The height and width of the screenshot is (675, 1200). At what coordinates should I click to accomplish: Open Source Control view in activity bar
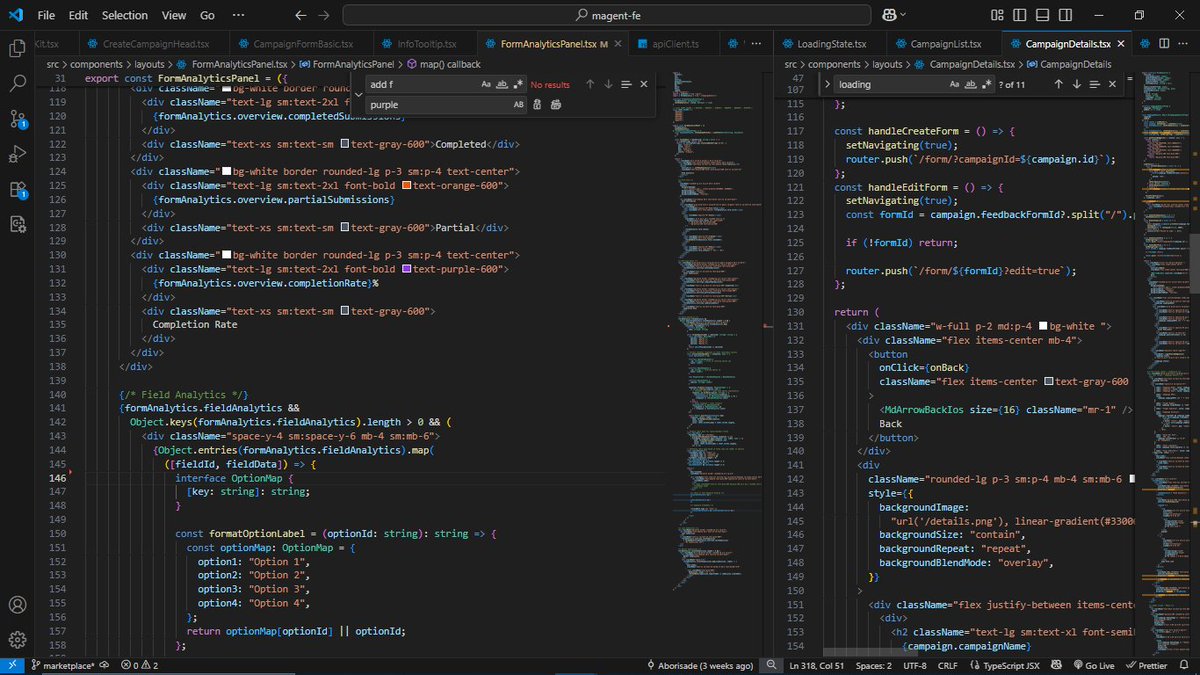point(17,119)
